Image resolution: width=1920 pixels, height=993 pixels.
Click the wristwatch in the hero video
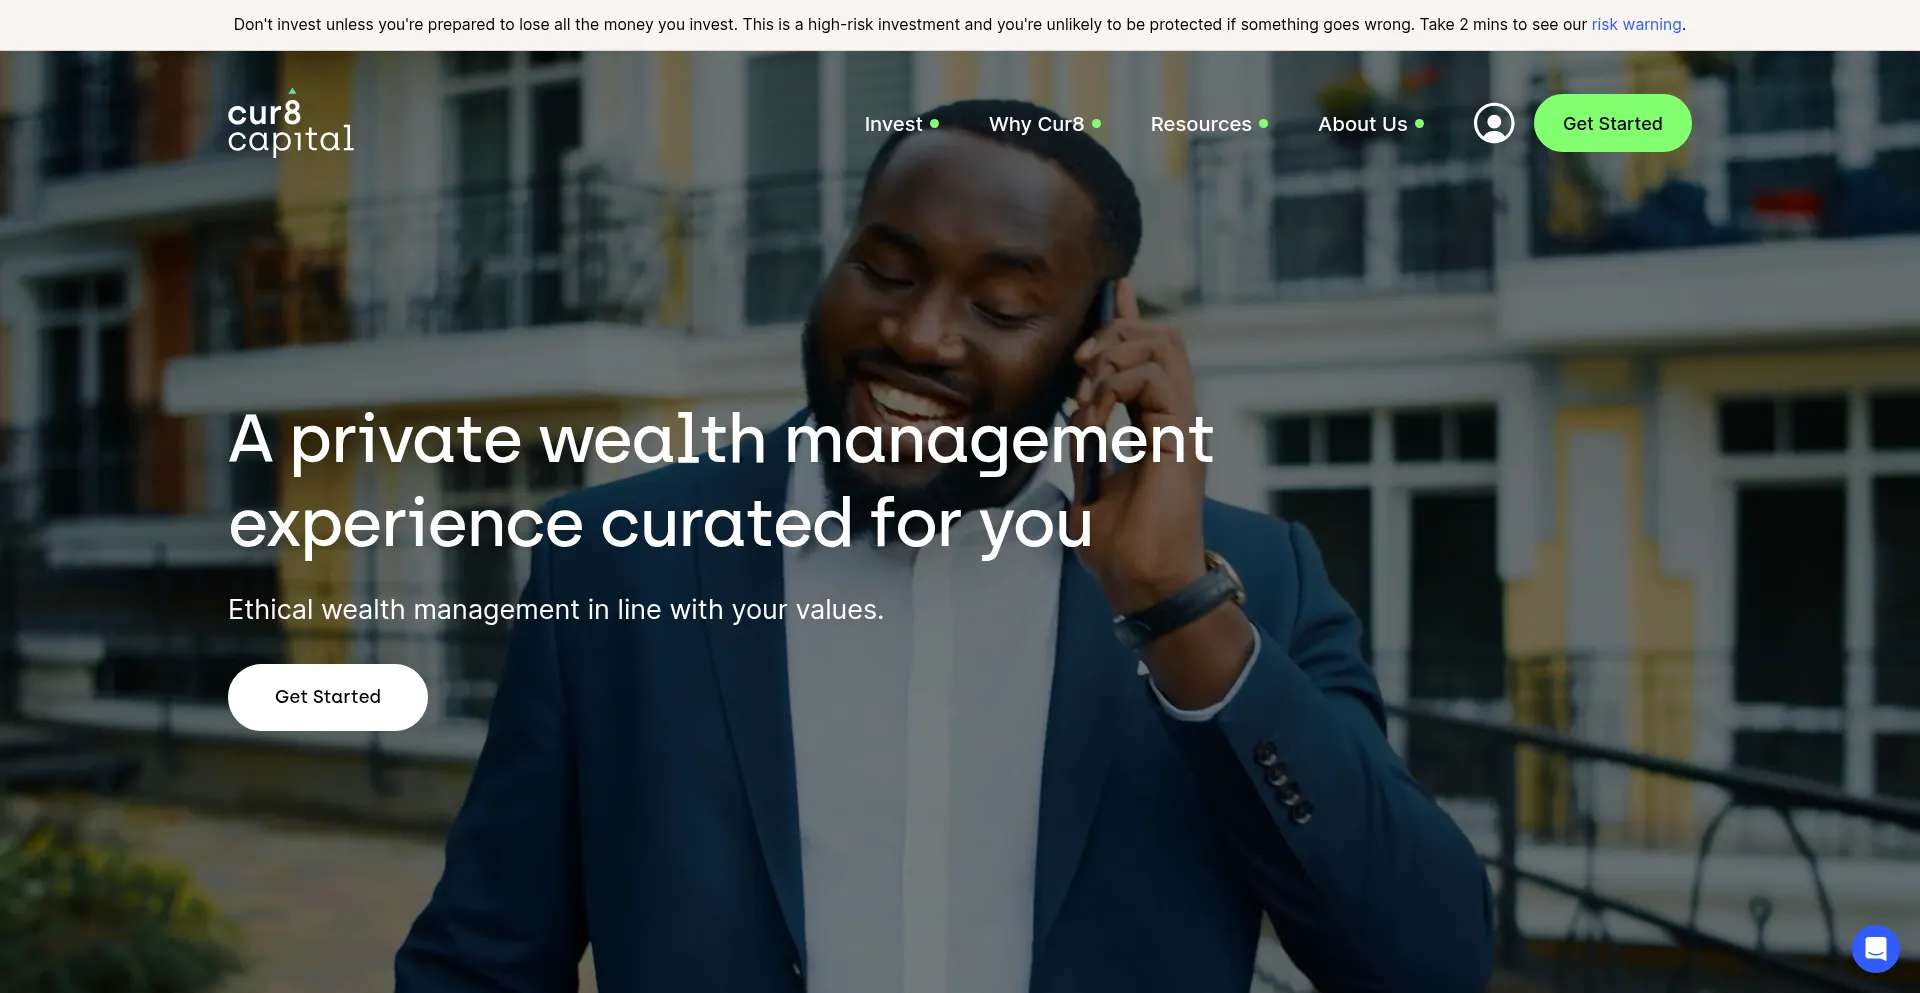click(x=1190, y=600)
